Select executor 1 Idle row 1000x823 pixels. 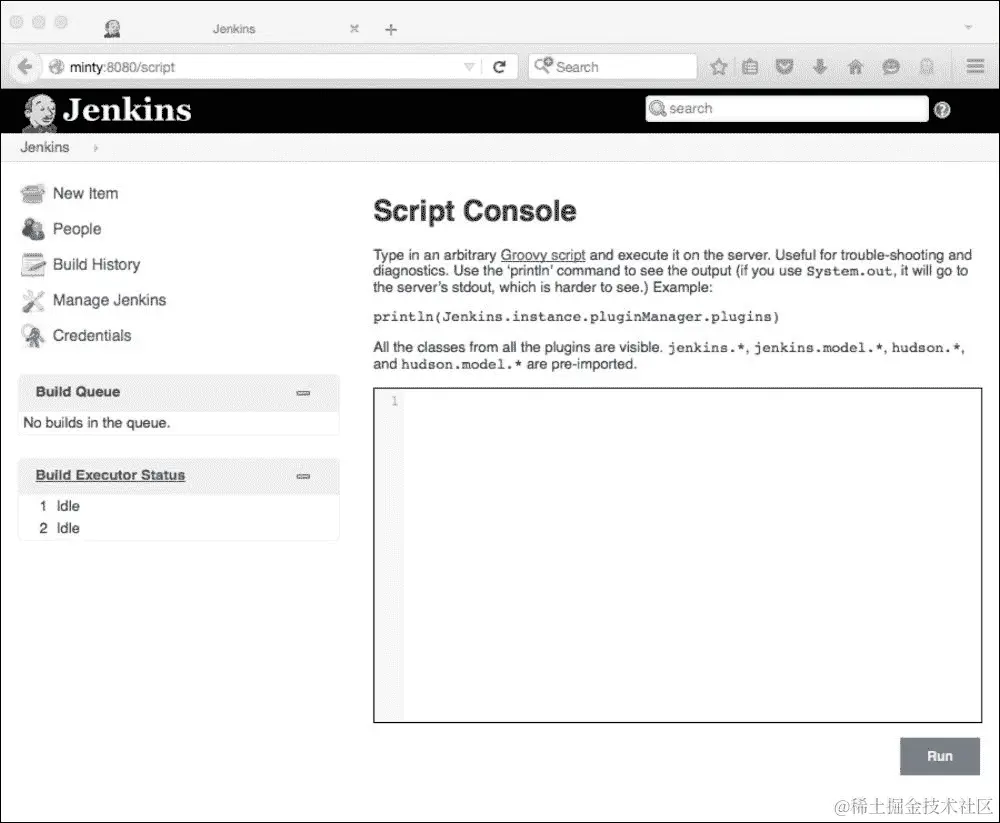(x=59, y=507)
